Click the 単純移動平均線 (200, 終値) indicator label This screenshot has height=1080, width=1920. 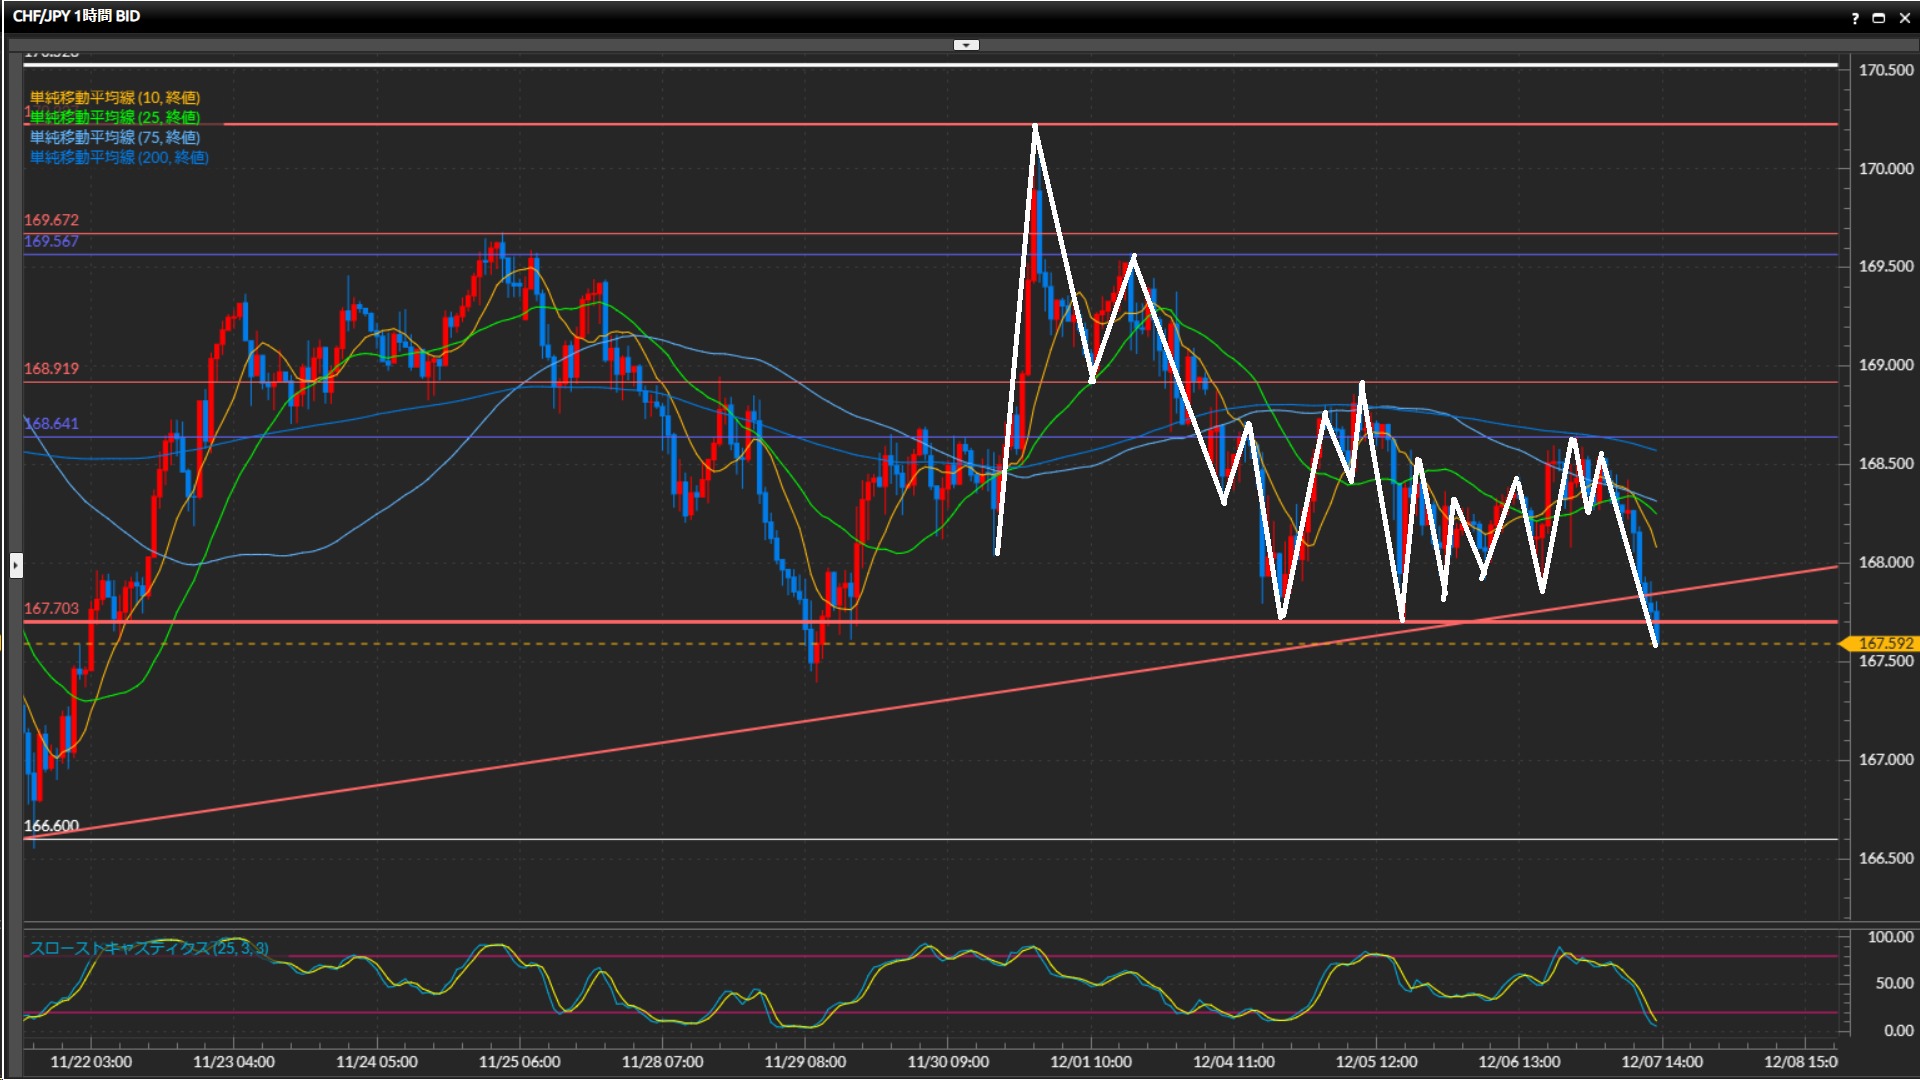(118, 157)
